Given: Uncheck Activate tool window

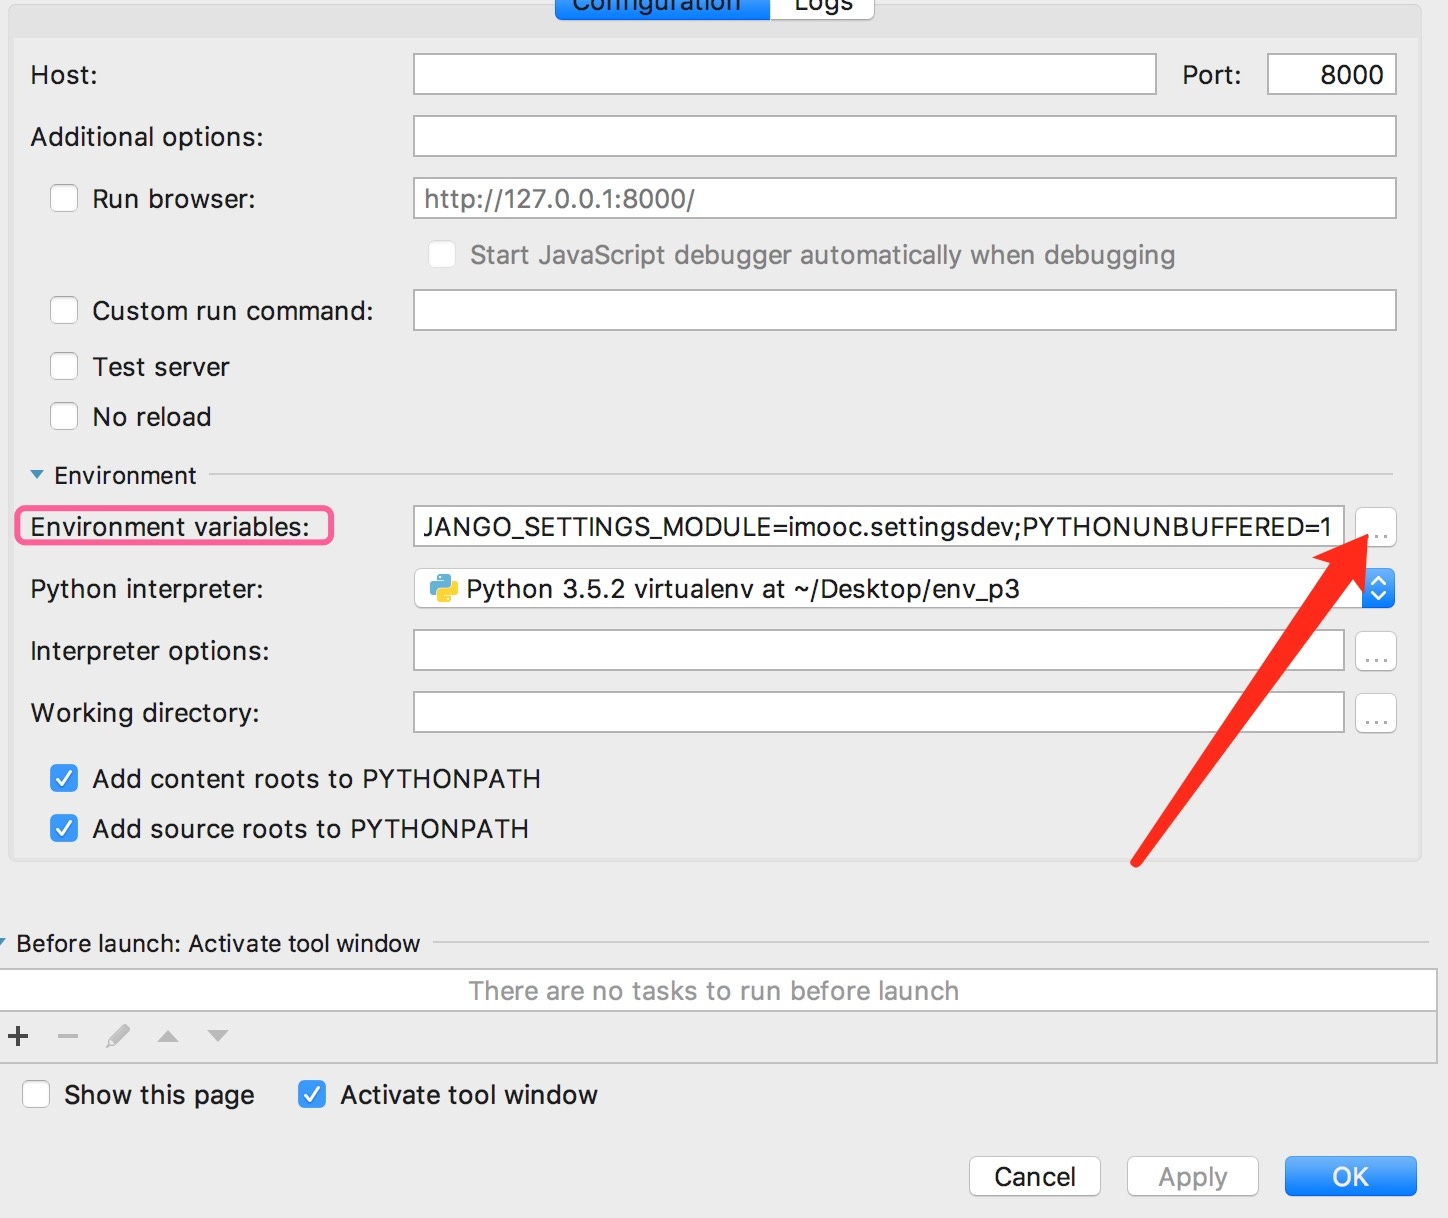Looking at the screenshot, I should [312, 1095].
